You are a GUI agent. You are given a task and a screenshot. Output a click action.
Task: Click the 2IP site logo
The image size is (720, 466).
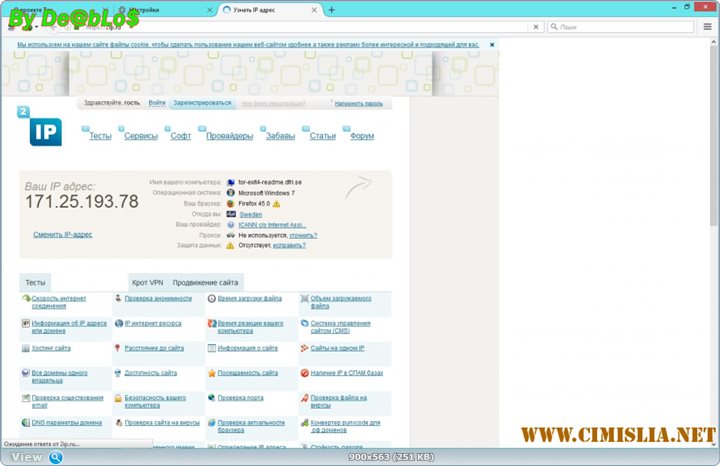click(42, 131)
